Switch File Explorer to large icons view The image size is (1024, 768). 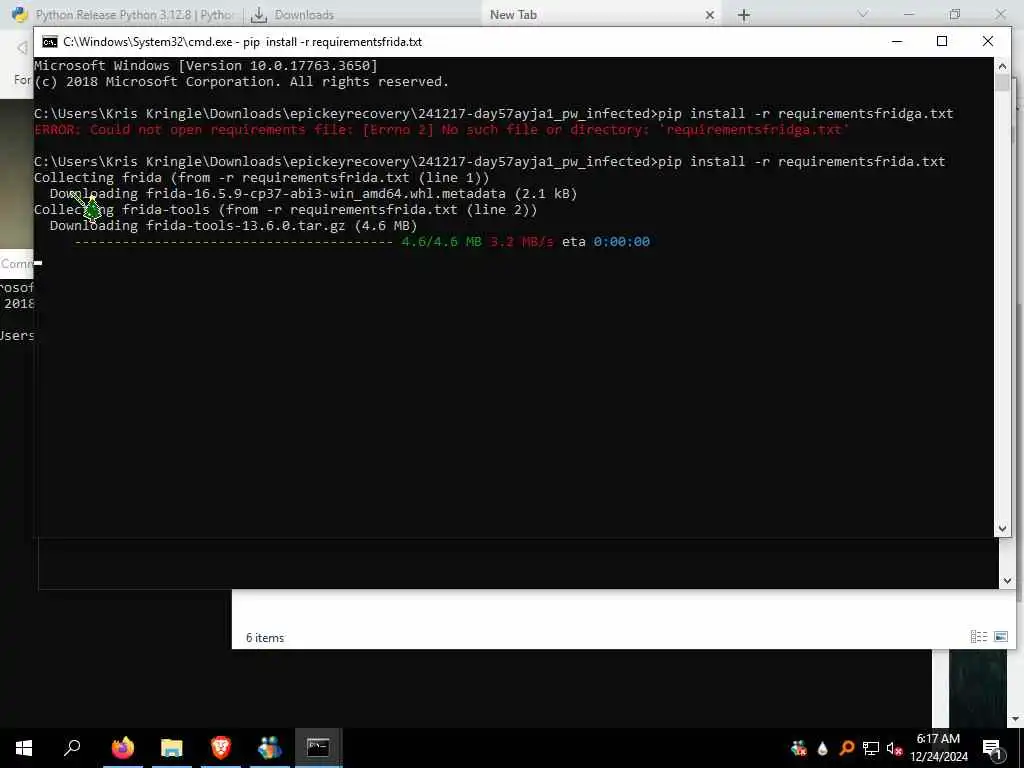(x=1000, y=637)
